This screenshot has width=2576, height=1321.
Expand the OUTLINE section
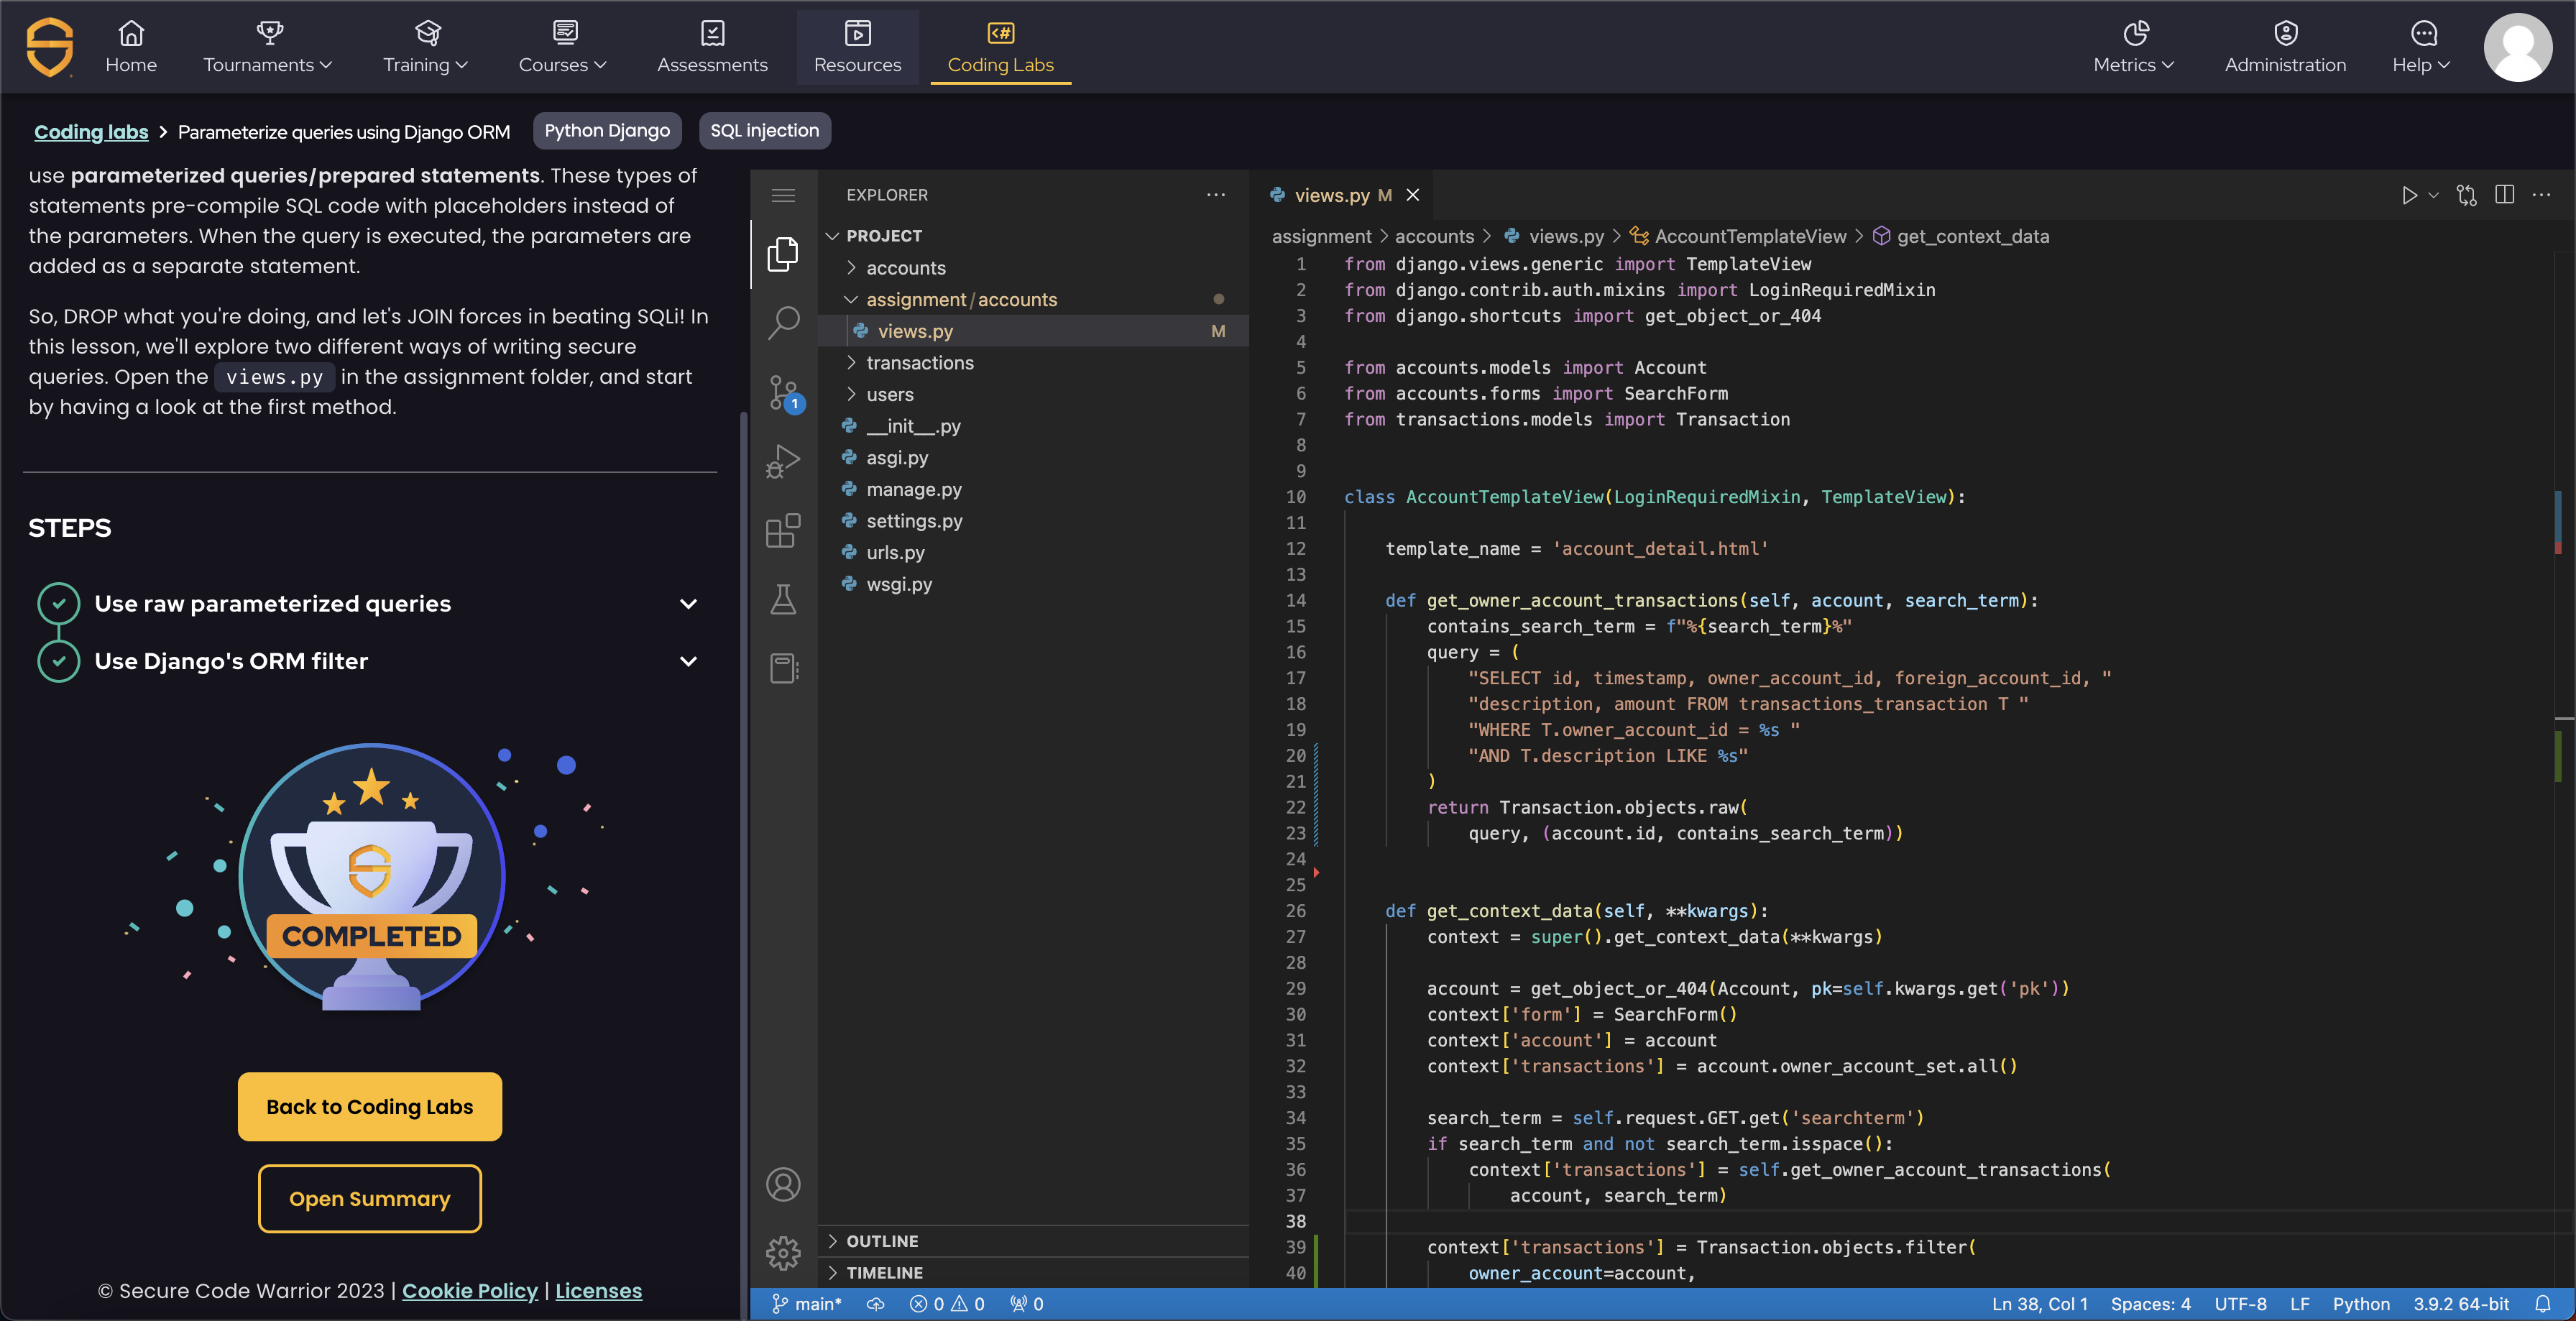click(881, 1241)
